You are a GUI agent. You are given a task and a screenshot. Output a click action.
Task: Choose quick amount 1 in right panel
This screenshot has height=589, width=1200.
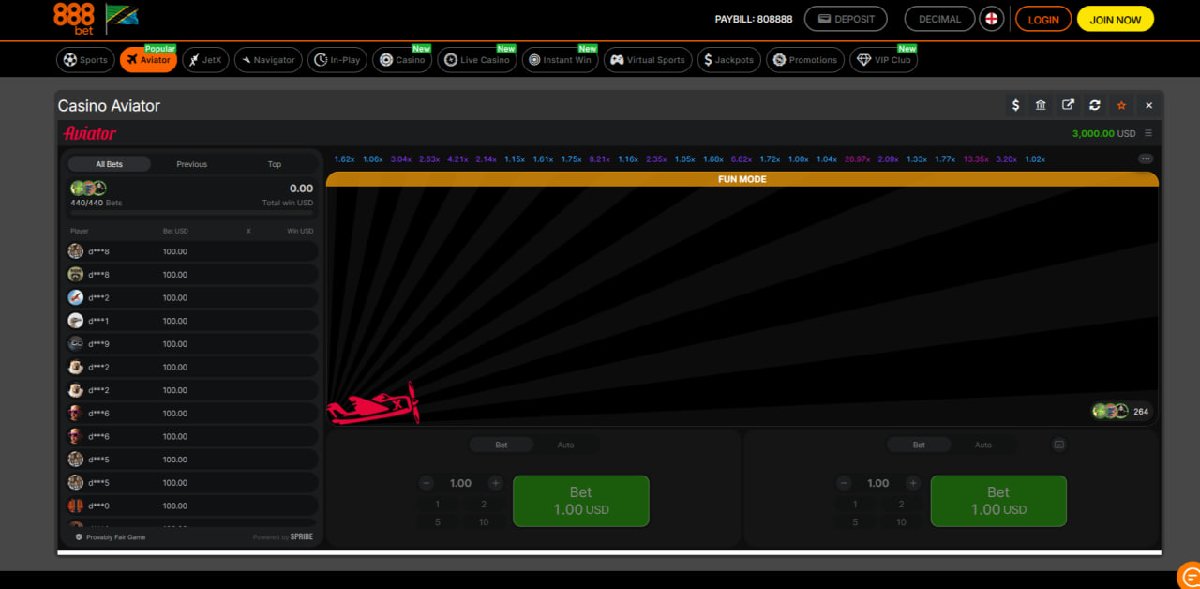point(855,505)
